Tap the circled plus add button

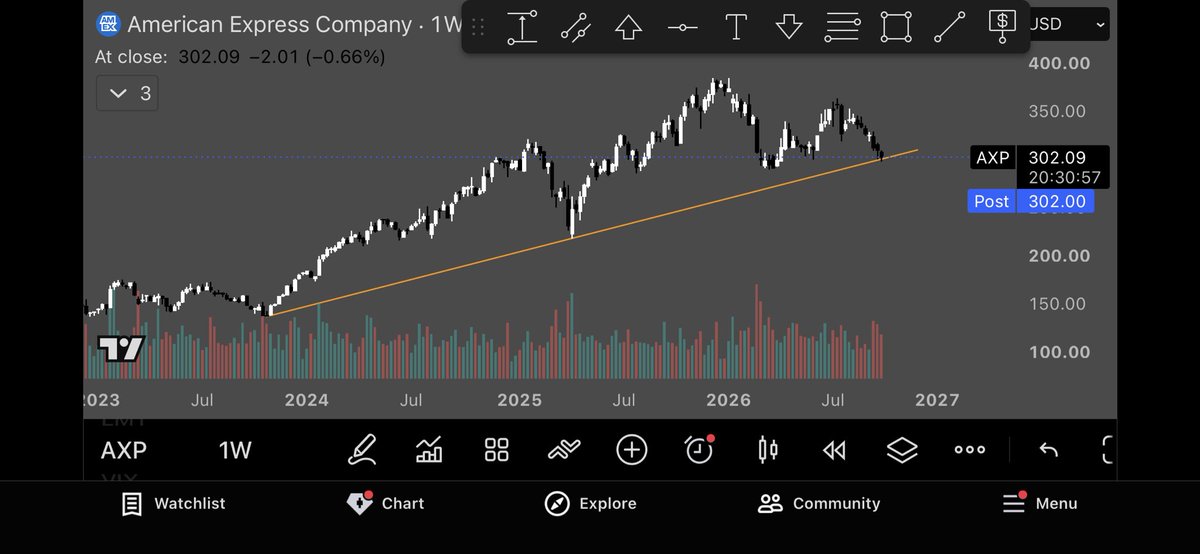632,450
